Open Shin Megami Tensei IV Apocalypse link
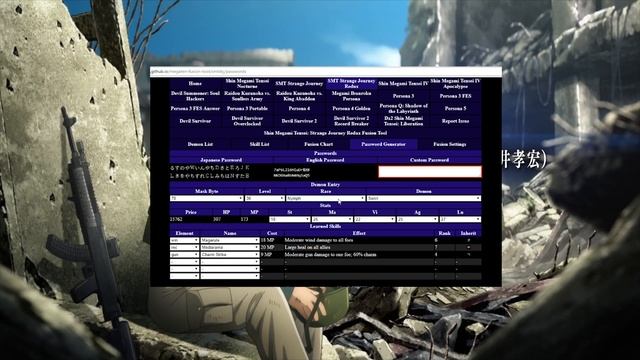Viewport: 640px width, 360px height. point(455,84)
